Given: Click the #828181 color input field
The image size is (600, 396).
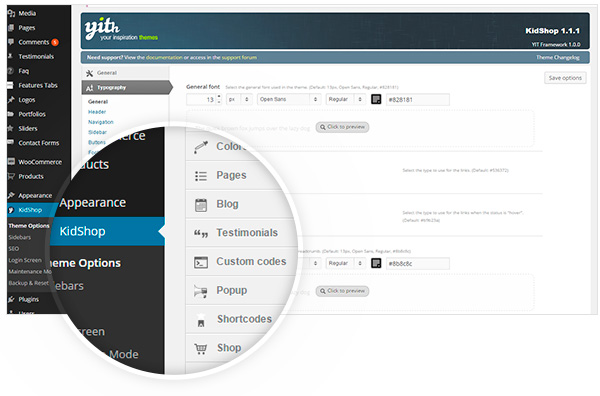Looking at the screenshot, I should 418,100.
